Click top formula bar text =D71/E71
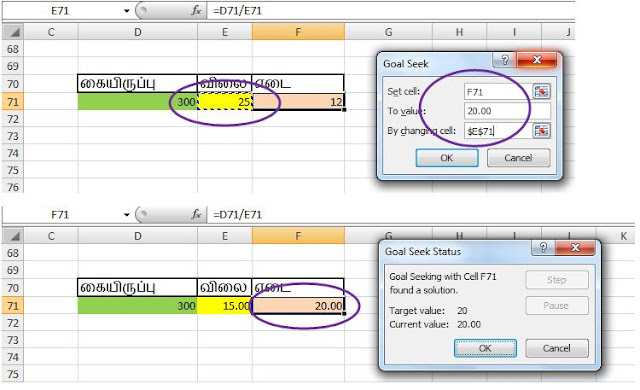 coord(238,11)
